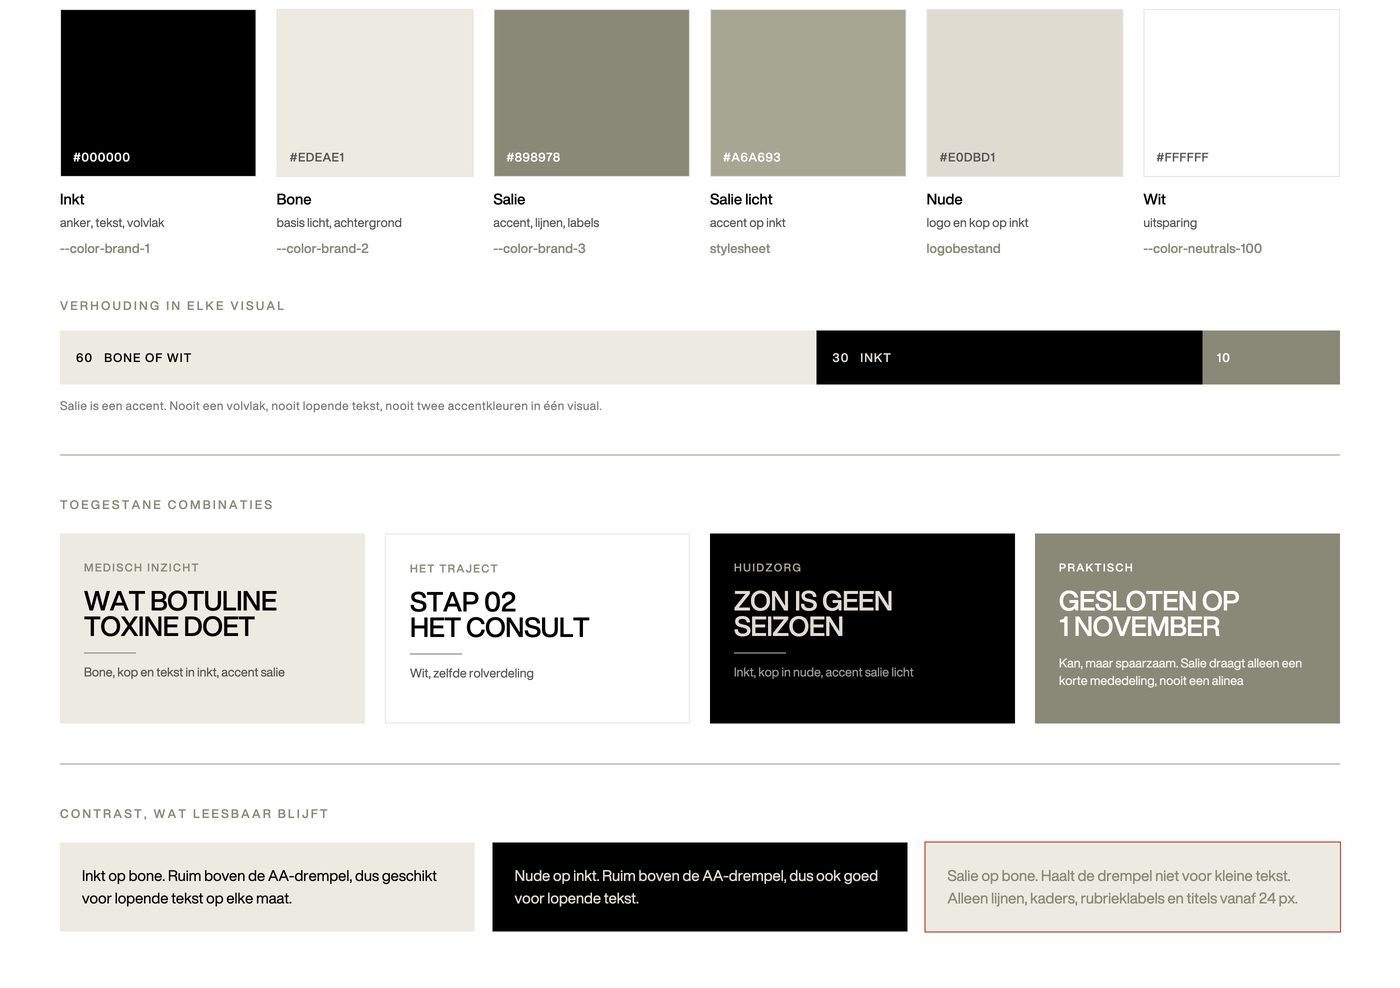This screenshot has width=1400, height=988.
Task: Click the '10' sage ratio segment
Action: coord(1271,358)
